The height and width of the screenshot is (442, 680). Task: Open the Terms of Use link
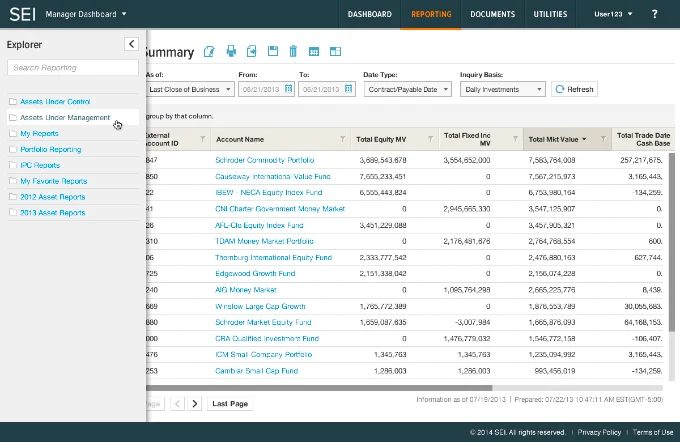653,432
